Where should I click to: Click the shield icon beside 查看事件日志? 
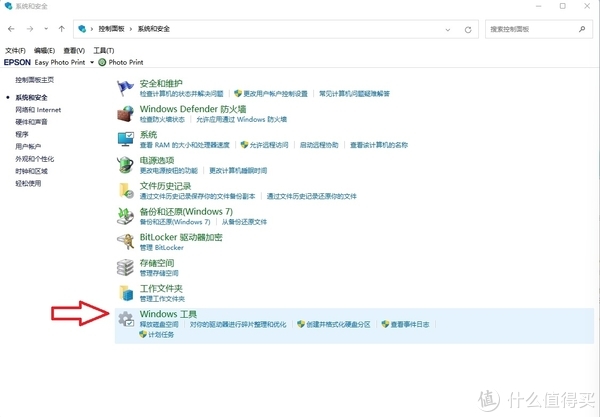pos(385,324)
